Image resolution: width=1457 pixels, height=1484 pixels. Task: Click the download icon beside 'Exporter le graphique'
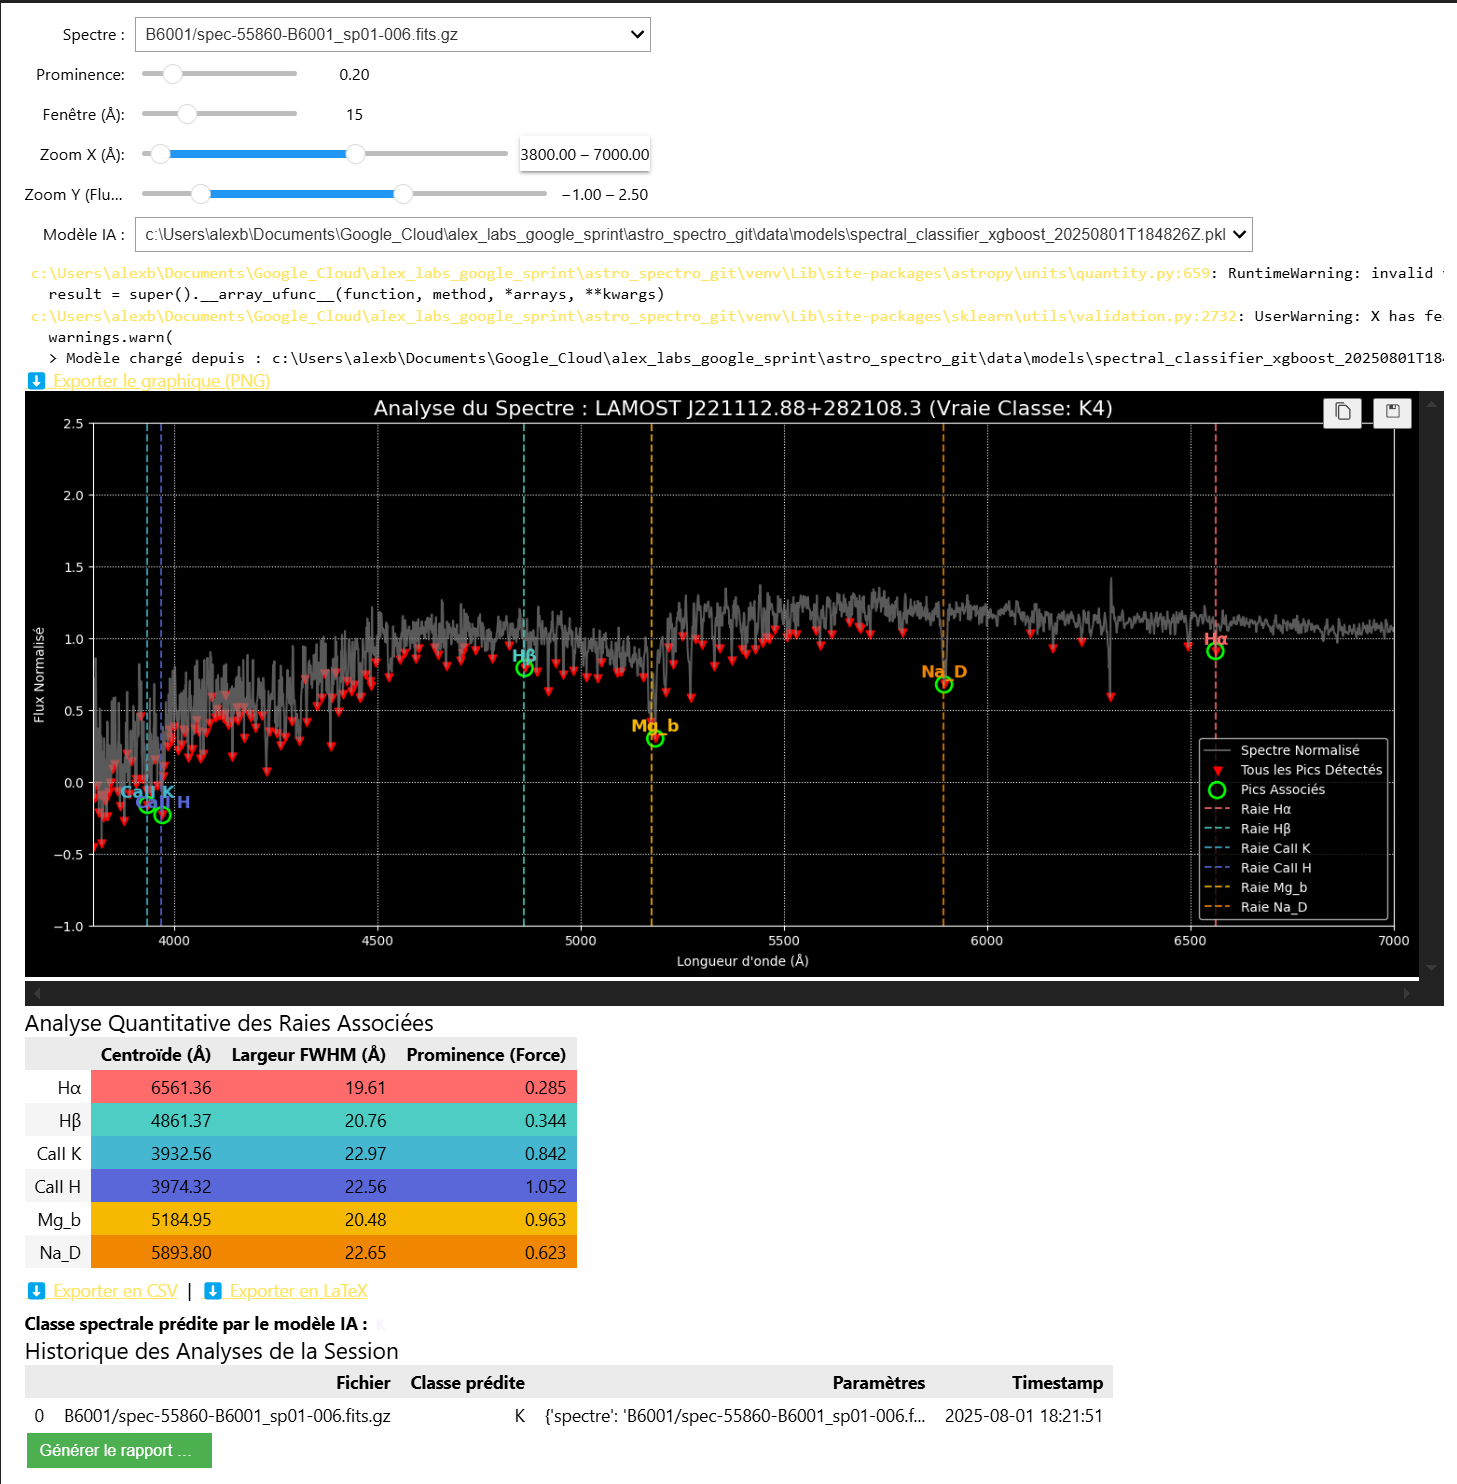pos(37,381)
